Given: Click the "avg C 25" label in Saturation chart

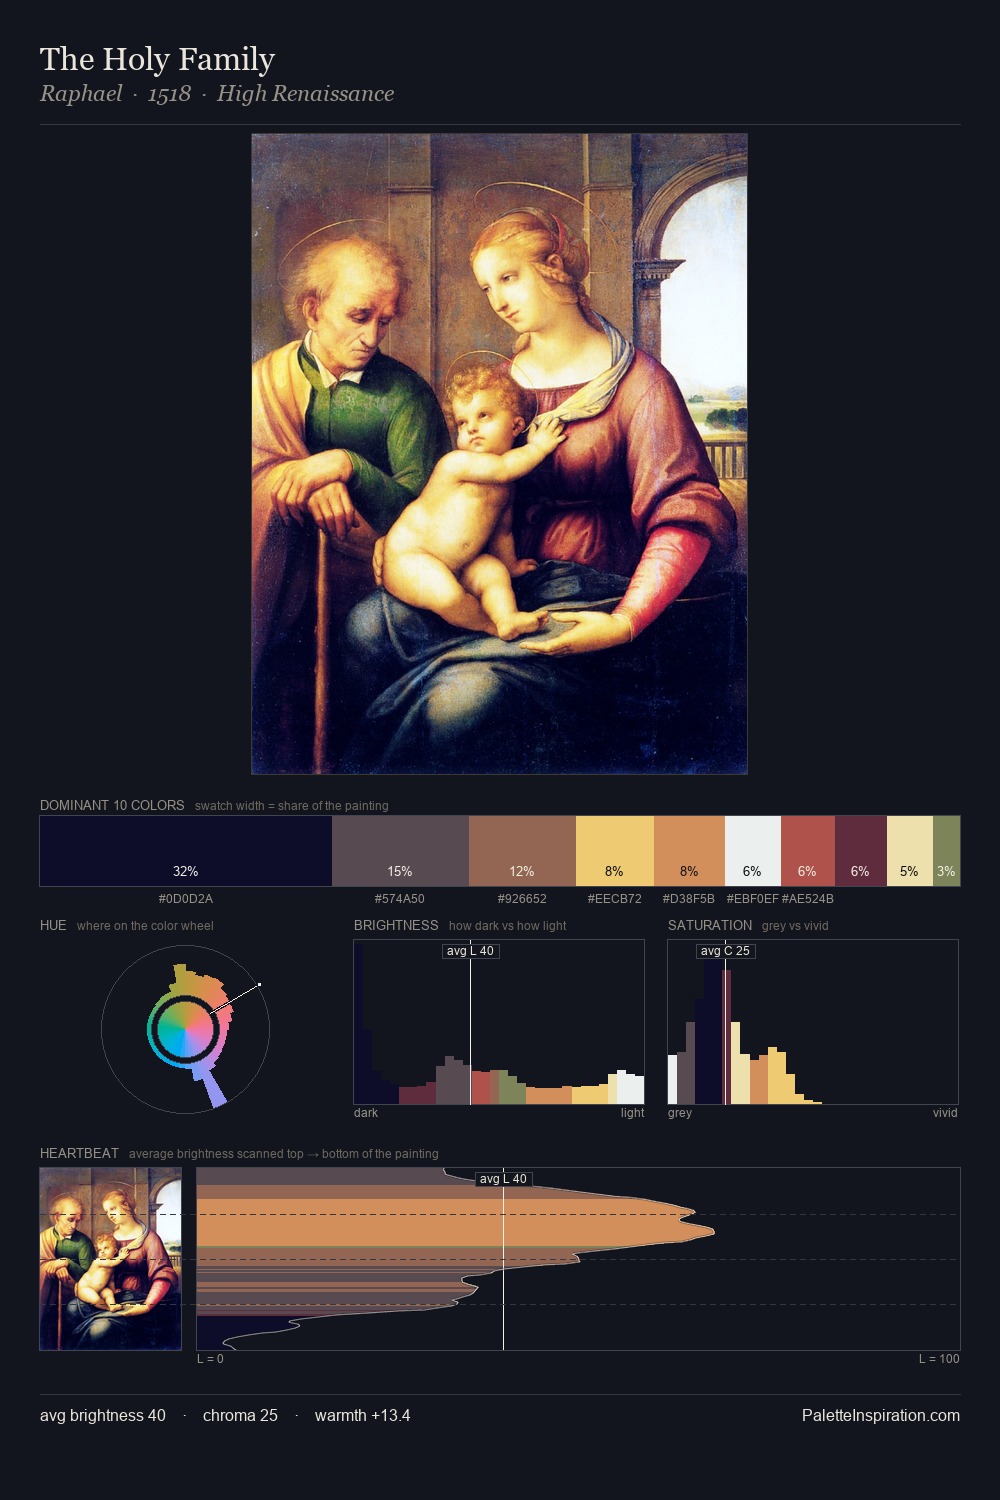Looking at the screenshot, I should coord(725,951).
